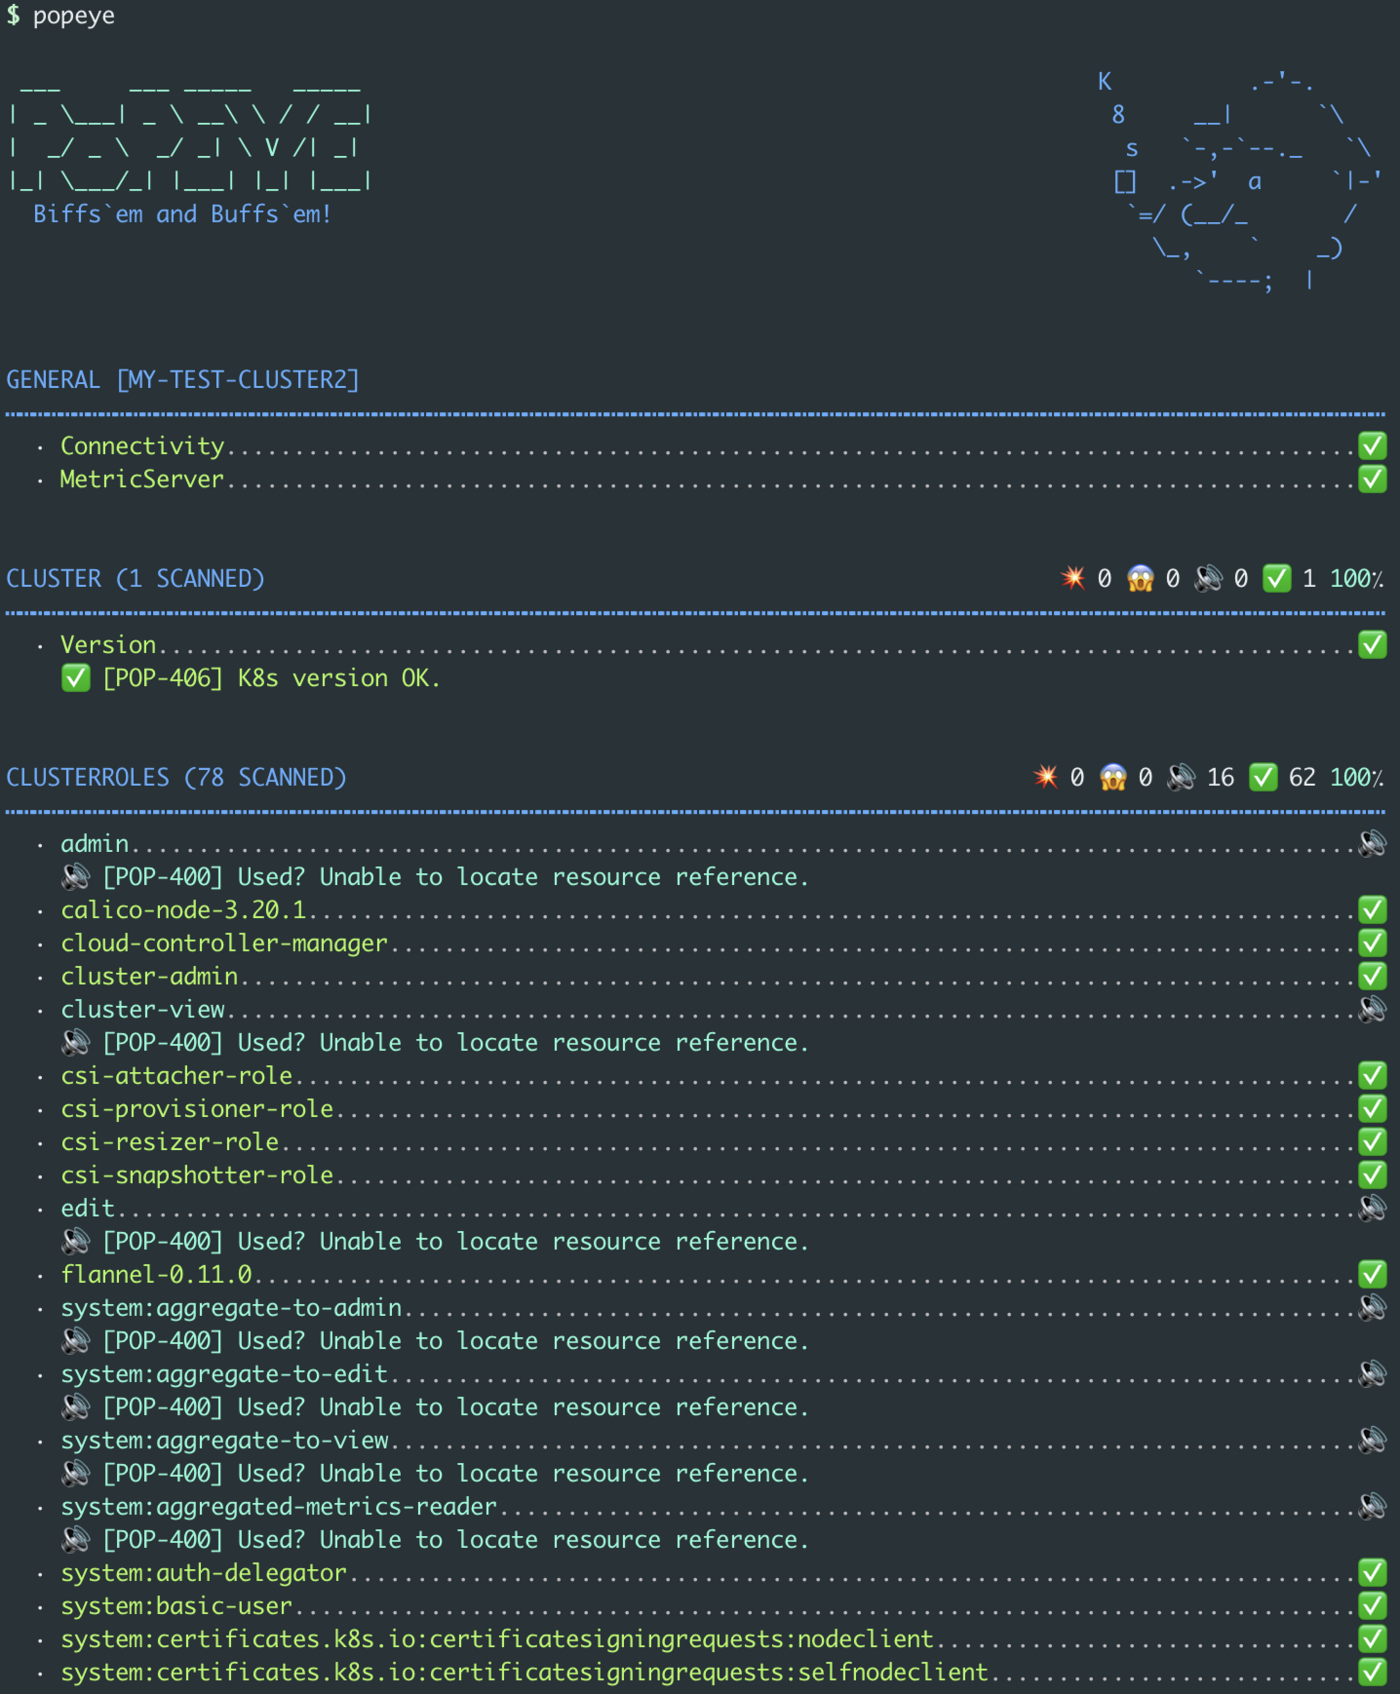Click the csi-snapshotter-role entry
Screen dimensions: 1400x1694
(197, 1175)
